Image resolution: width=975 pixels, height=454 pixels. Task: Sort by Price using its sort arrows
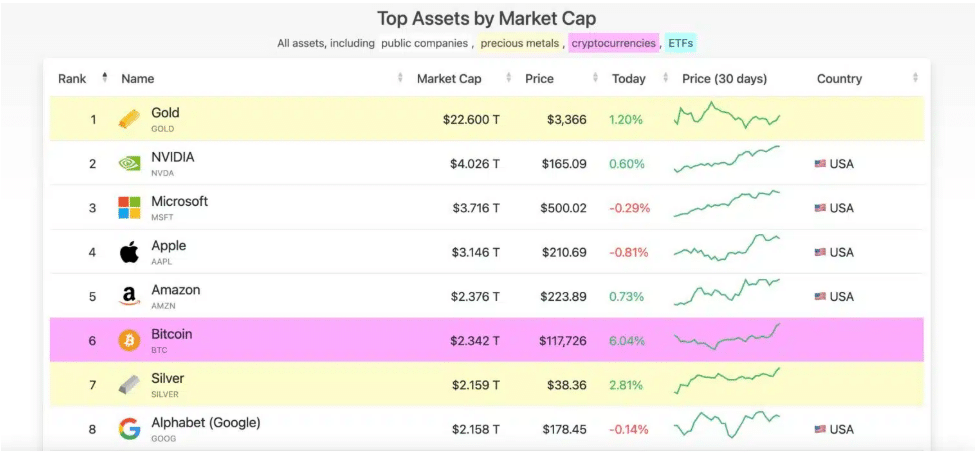(x=595, y=78)
